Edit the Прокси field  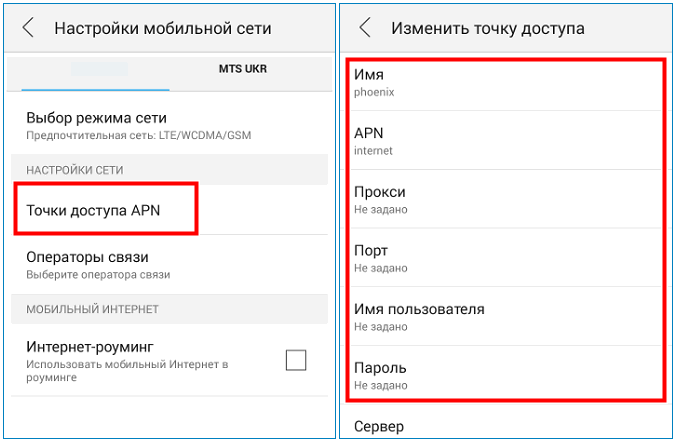click(505, 199)
